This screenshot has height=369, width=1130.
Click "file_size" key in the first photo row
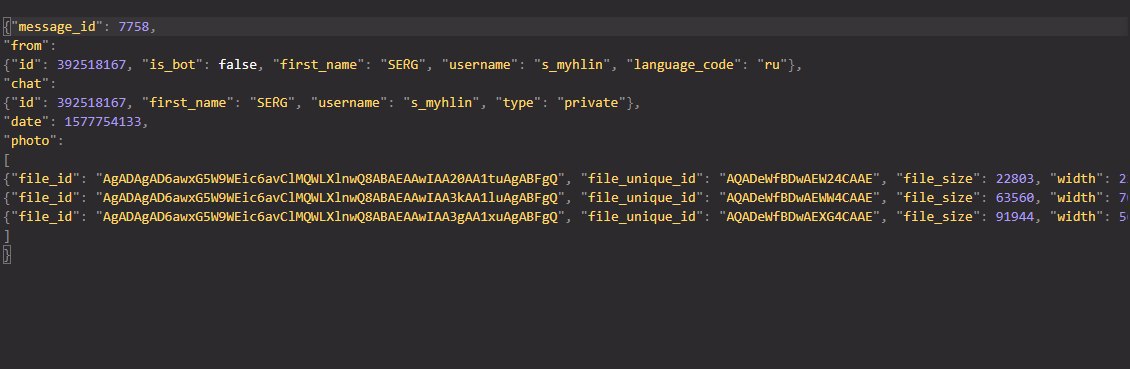(938, 179)
